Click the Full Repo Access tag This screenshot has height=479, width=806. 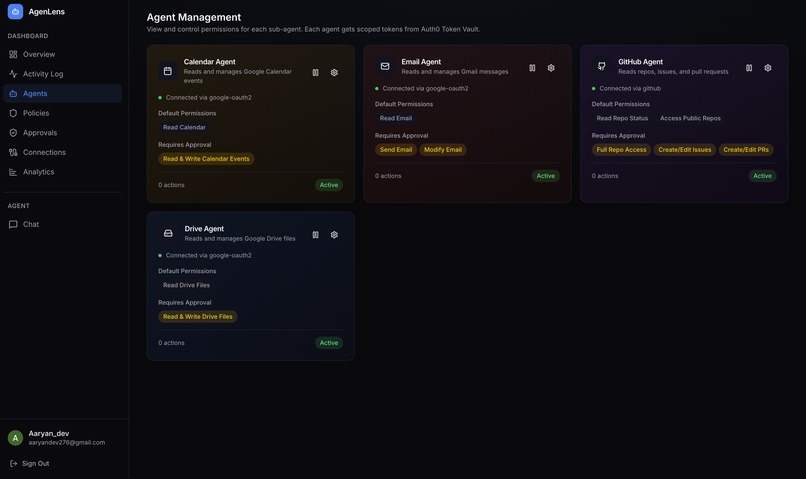click(621, 150)
